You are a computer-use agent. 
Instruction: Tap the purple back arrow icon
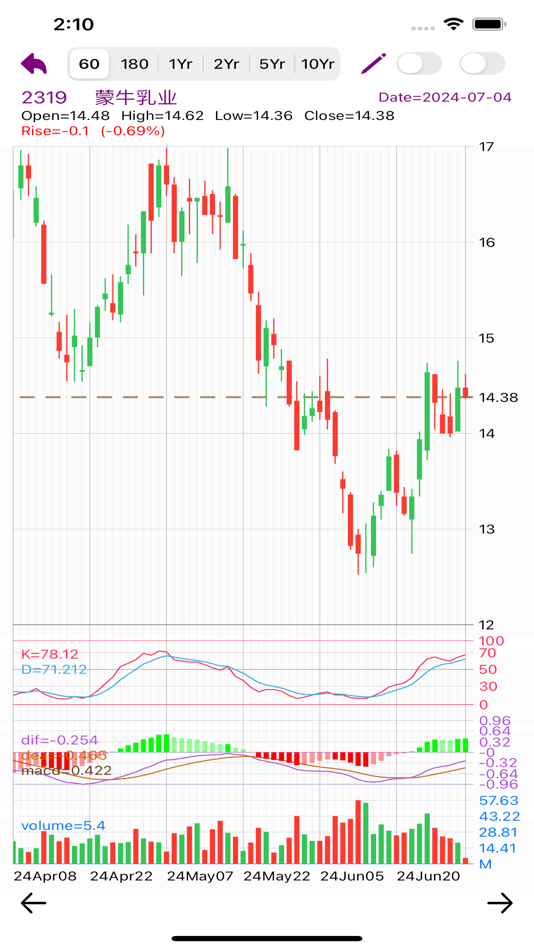click(34, 63)
